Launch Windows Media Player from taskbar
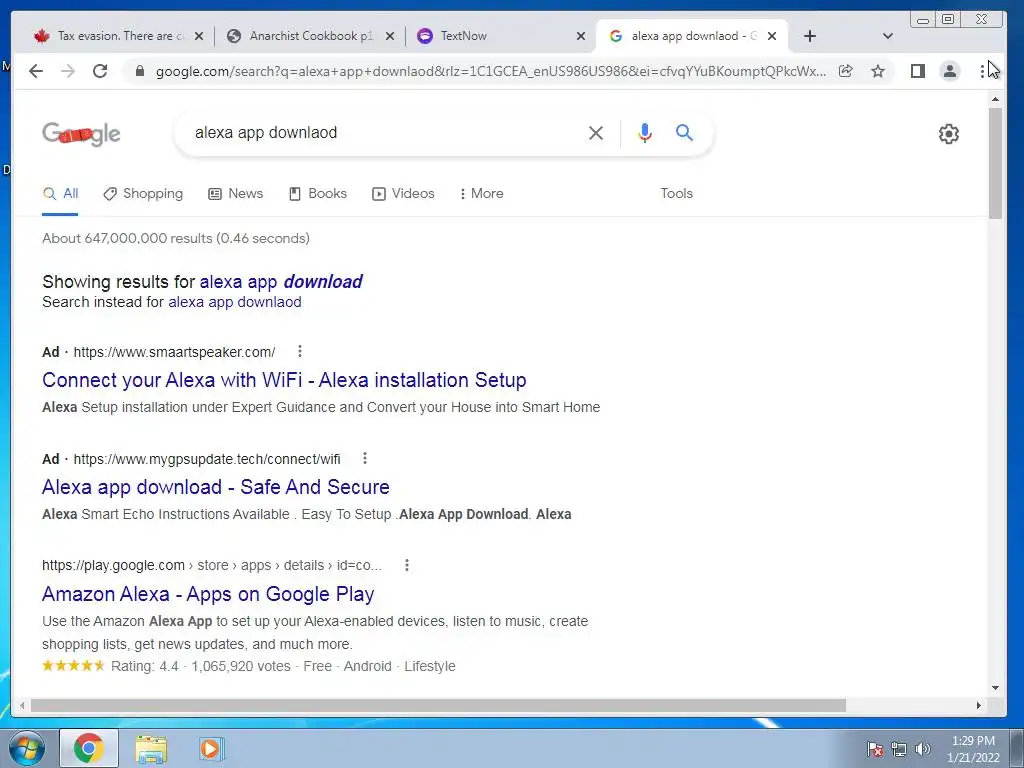 [x=210, y=748]
